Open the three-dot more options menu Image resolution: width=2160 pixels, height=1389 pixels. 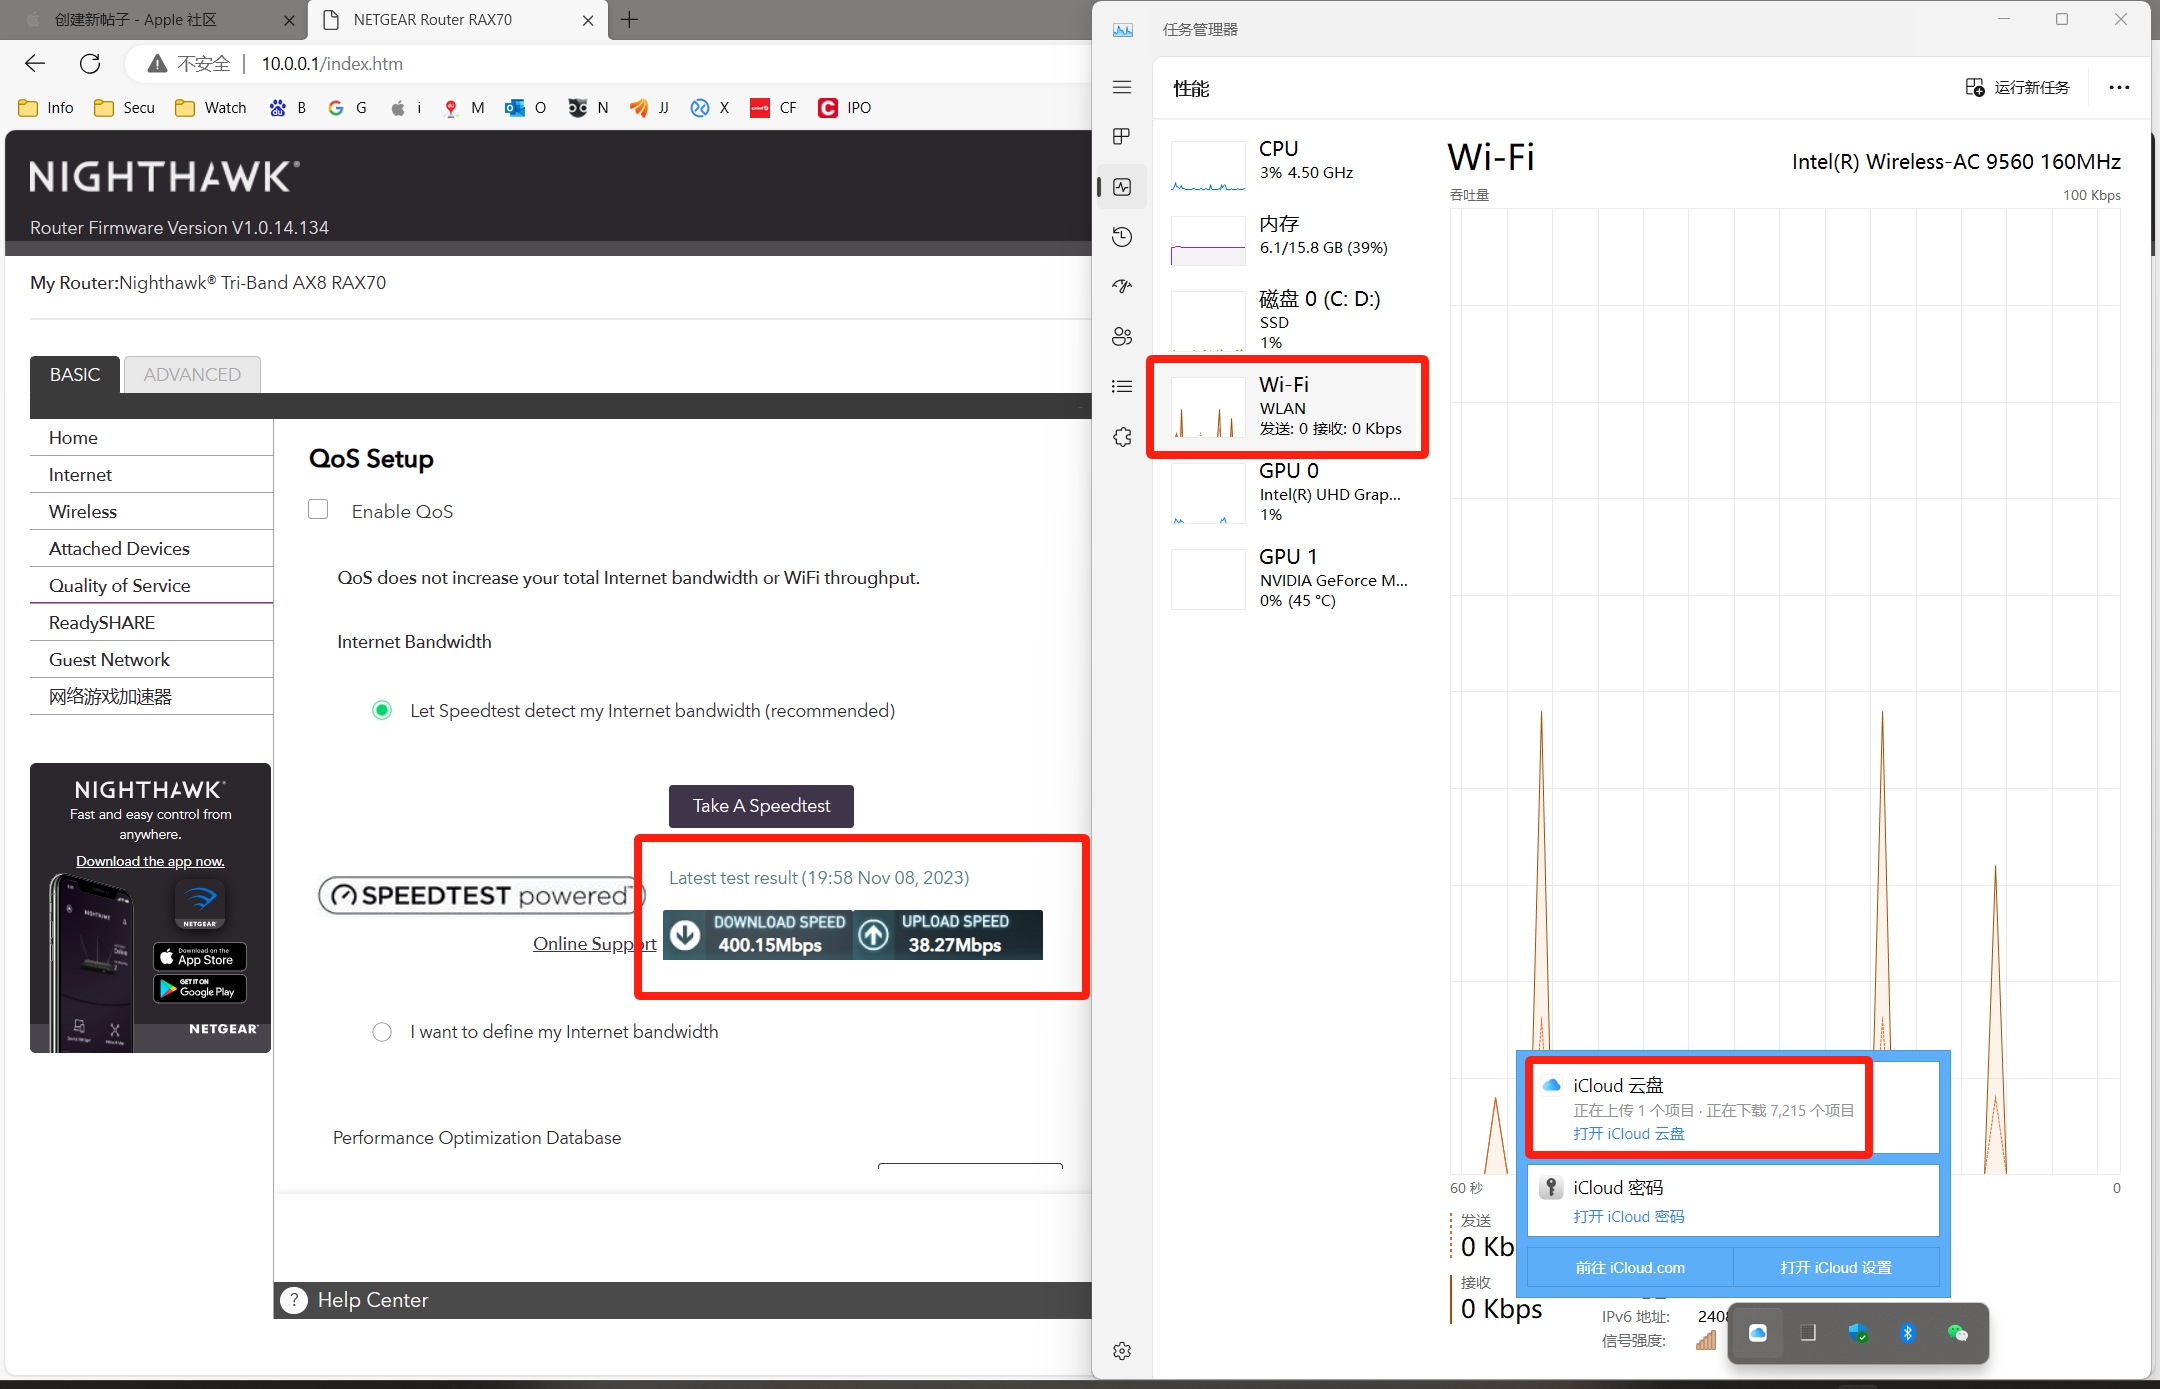click(2119, 87)
